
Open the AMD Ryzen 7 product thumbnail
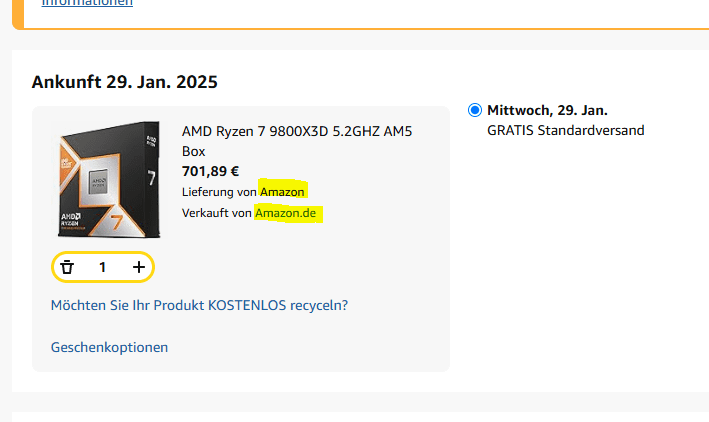109,179
